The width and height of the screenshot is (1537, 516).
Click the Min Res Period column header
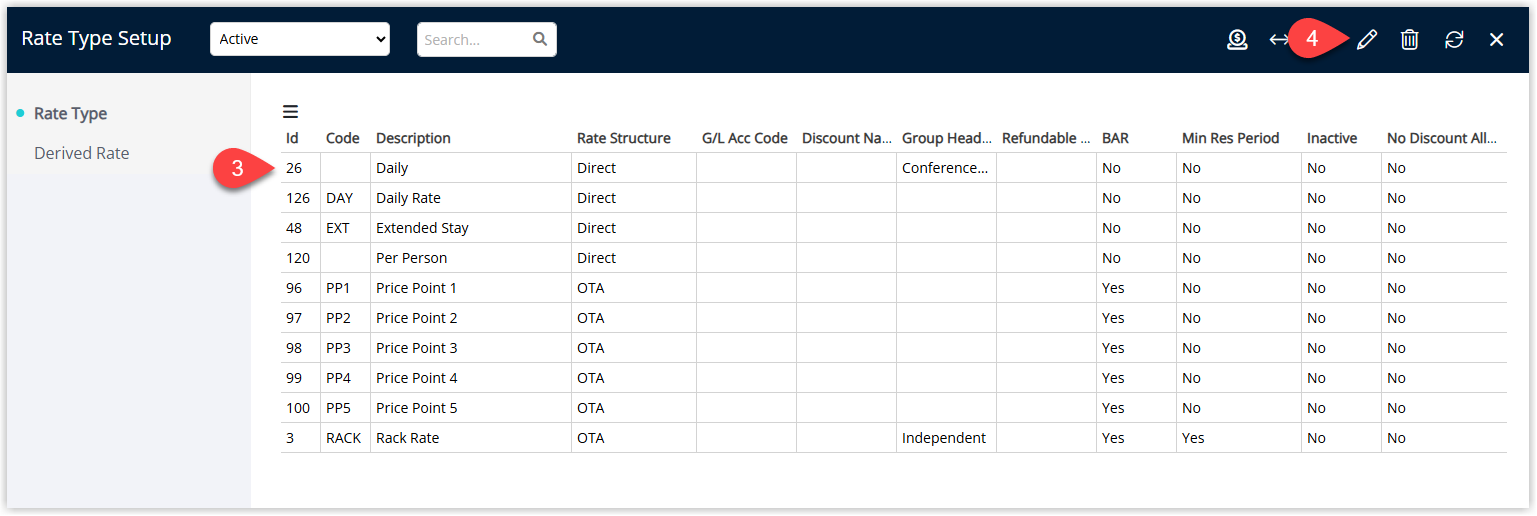point(1231,138)
